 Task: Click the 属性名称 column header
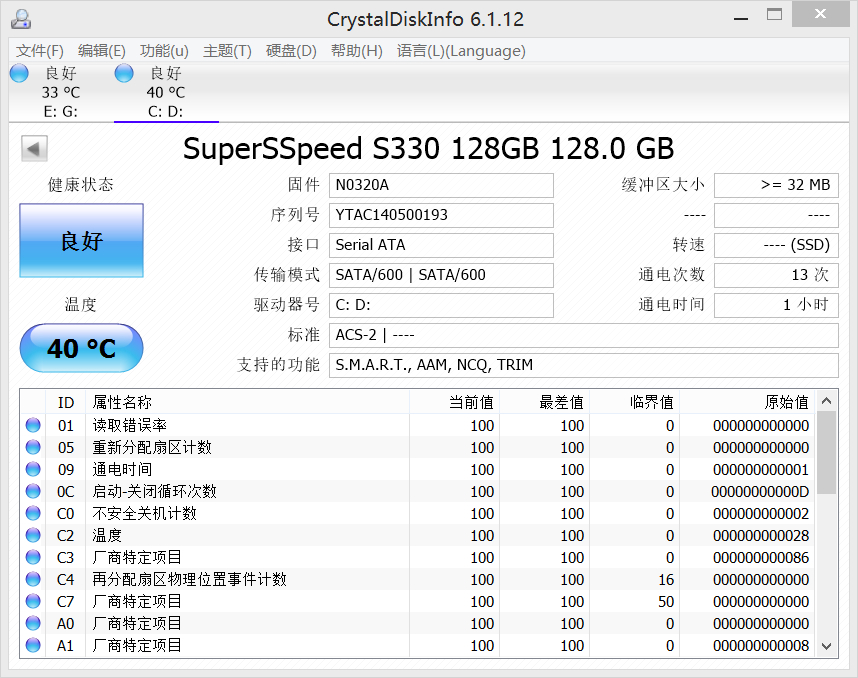coord(247,402)
